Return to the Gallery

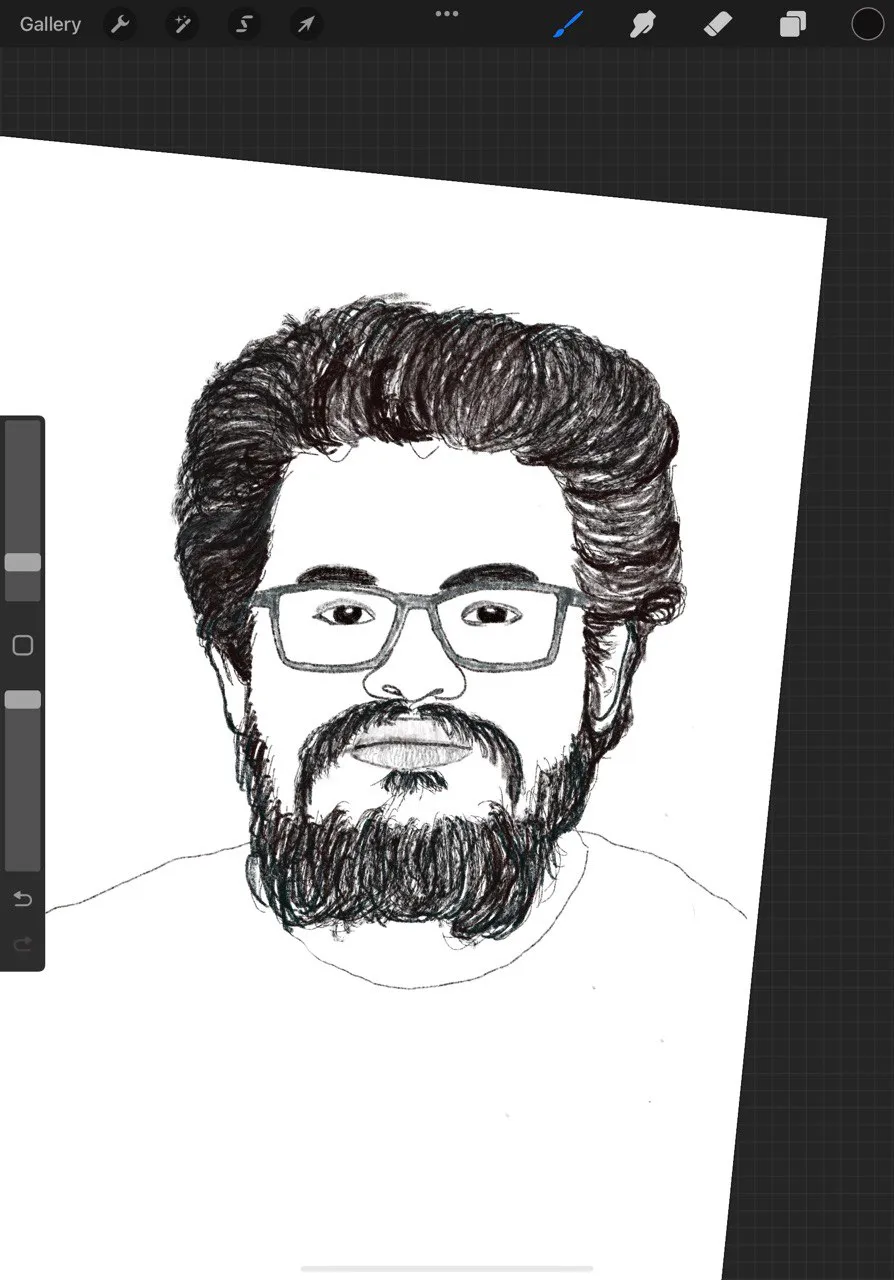(x=50, y=24)
